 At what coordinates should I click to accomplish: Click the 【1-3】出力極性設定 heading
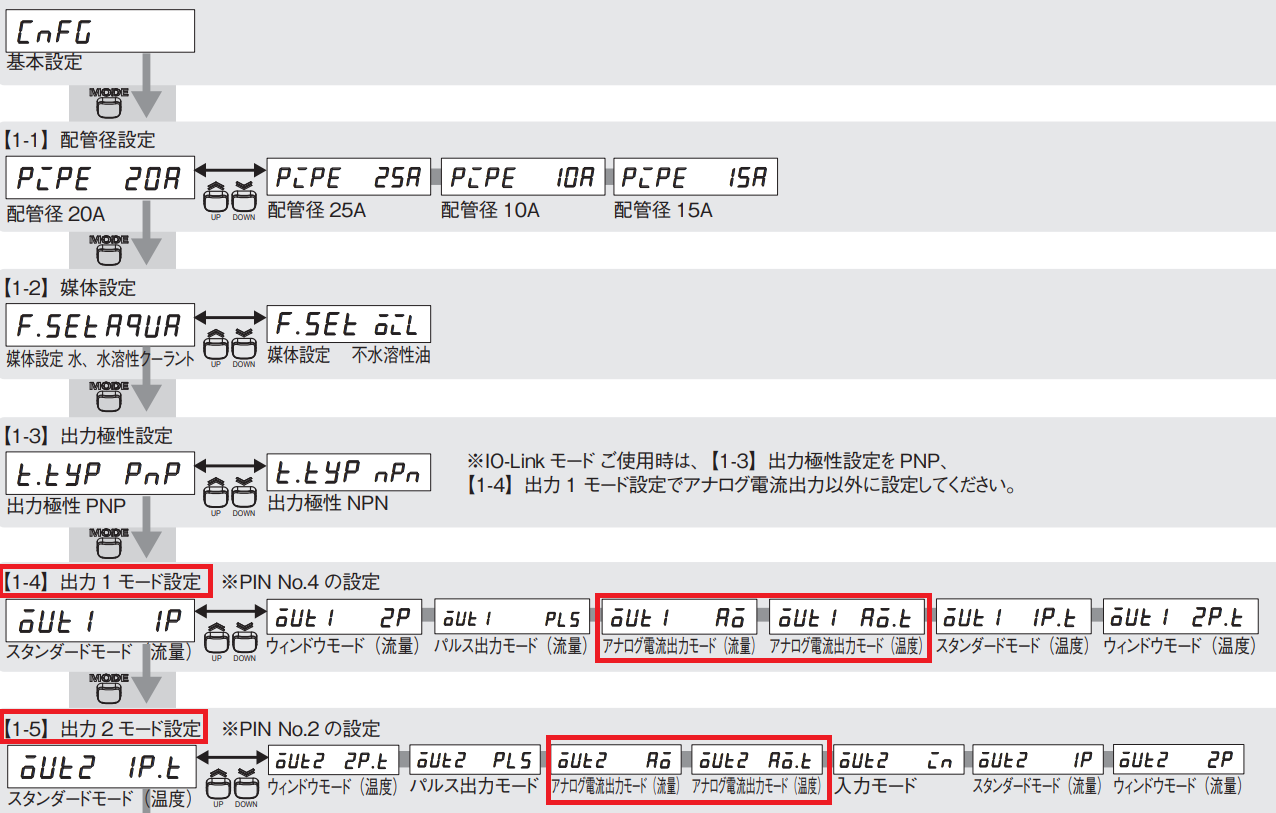pyautogui.click(x=87, y=435)
